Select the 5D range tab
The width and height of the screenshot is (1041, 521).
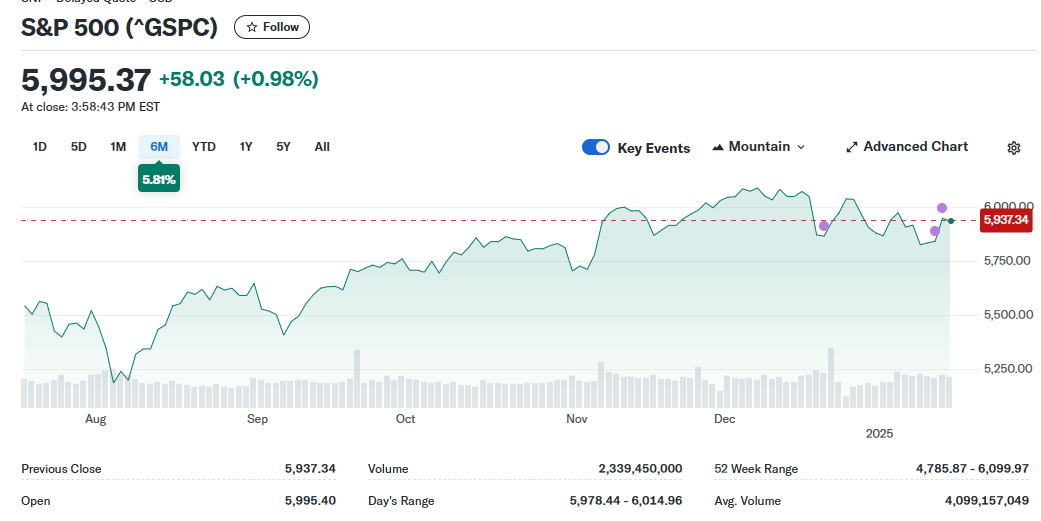tap(78, 147)
